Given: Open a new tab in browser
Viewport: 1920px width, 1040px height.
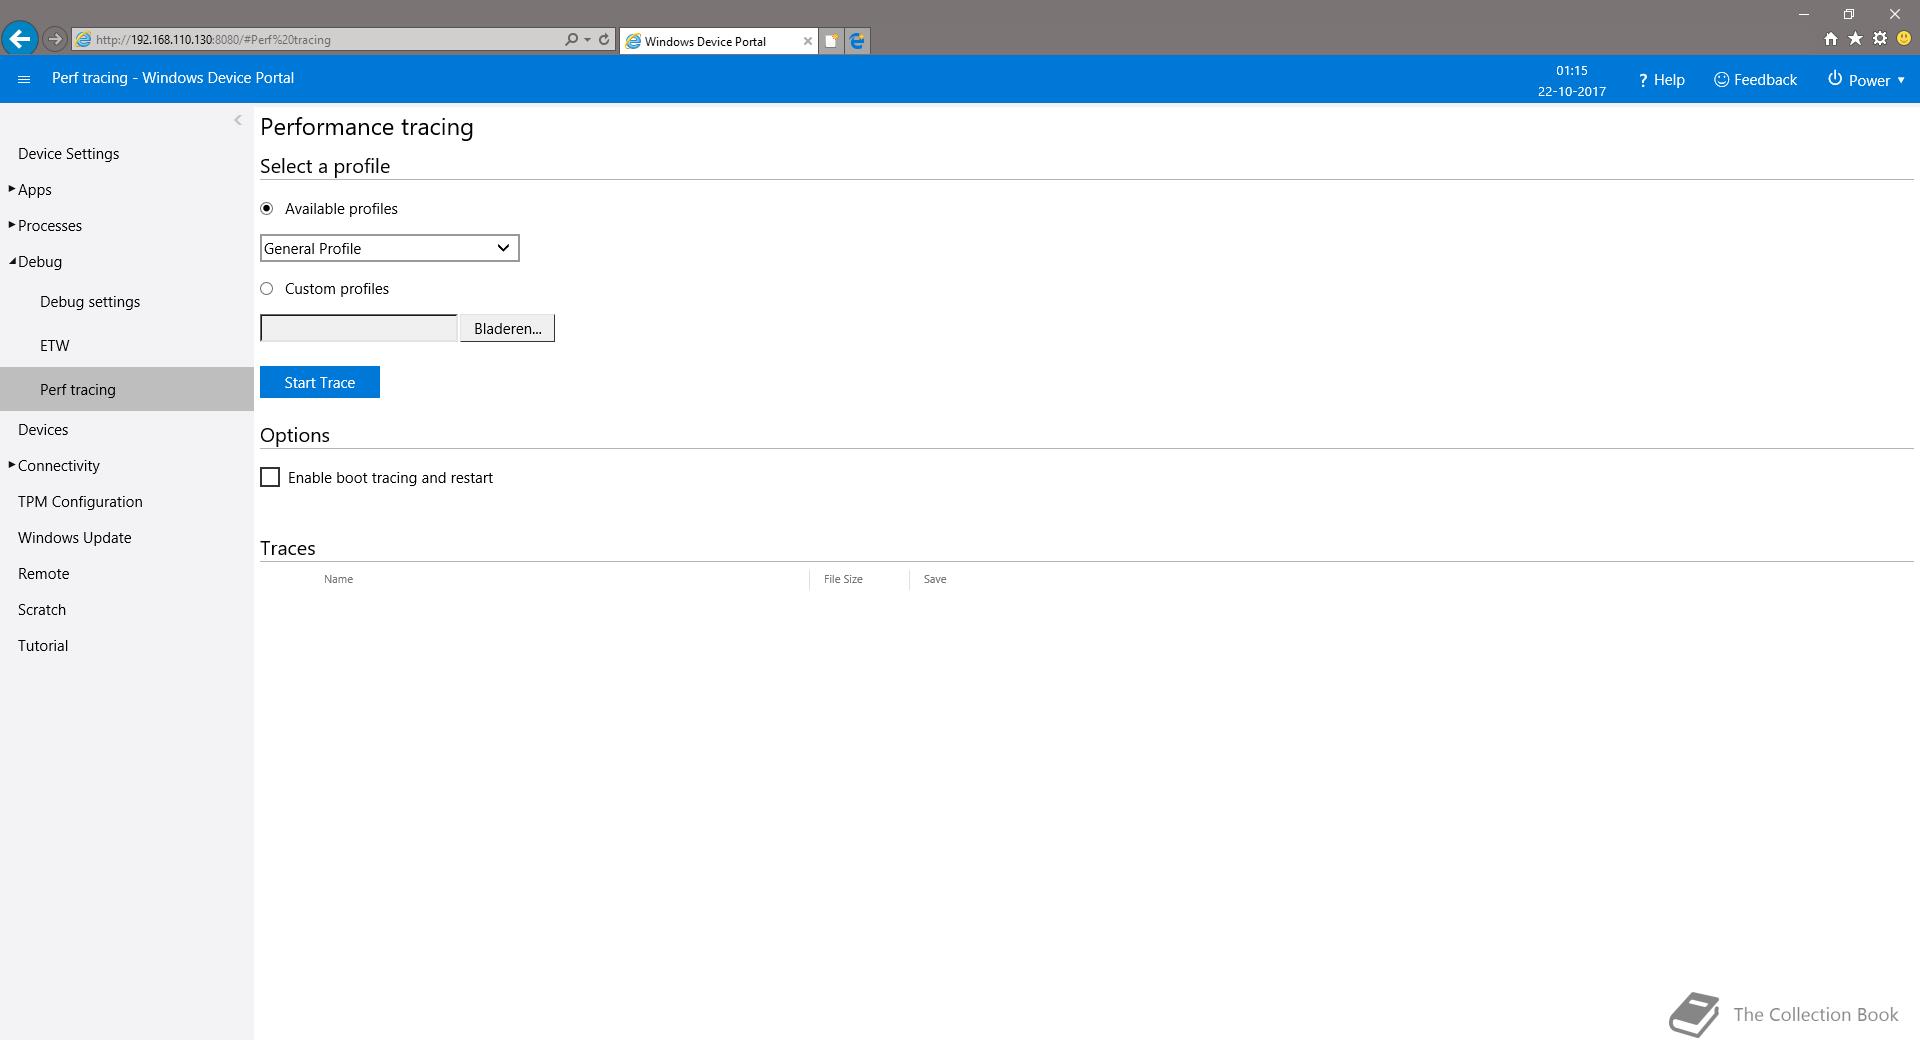Looking at the screenshot, I should click(x=831, y=41).
